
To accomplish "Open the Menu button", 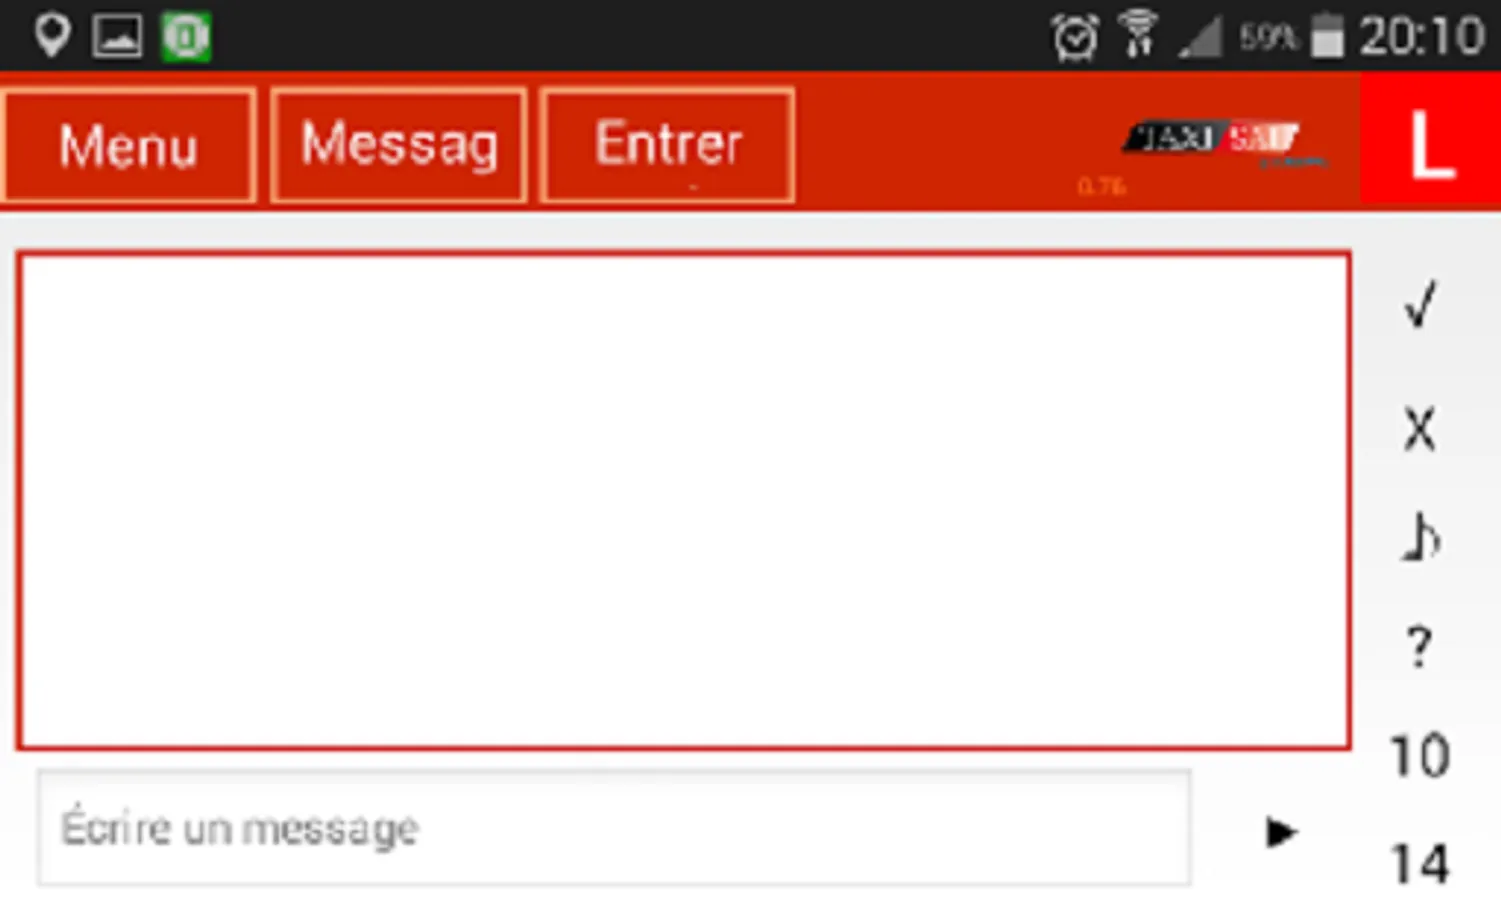I will coord(128,146).
